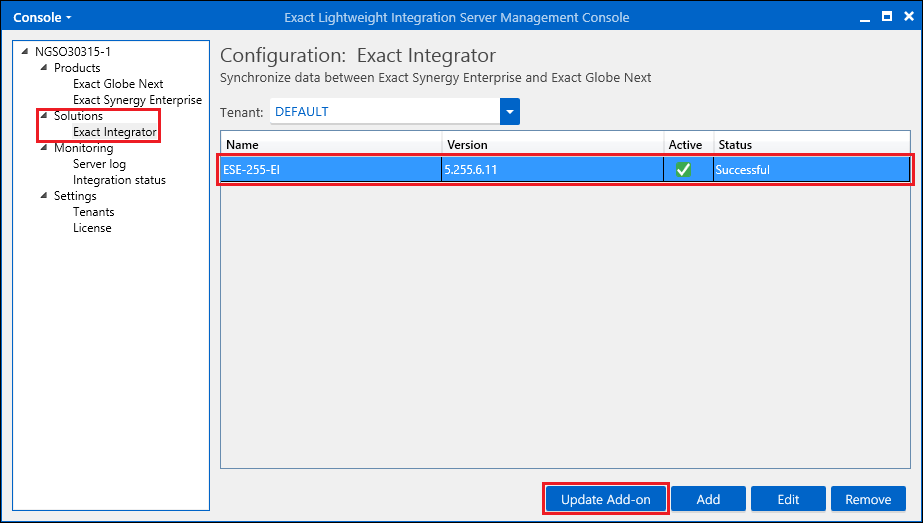Collapse the Settings section triangle
Image resolution: width=923 pixels, height=523 pixels.
pos(44,195)
